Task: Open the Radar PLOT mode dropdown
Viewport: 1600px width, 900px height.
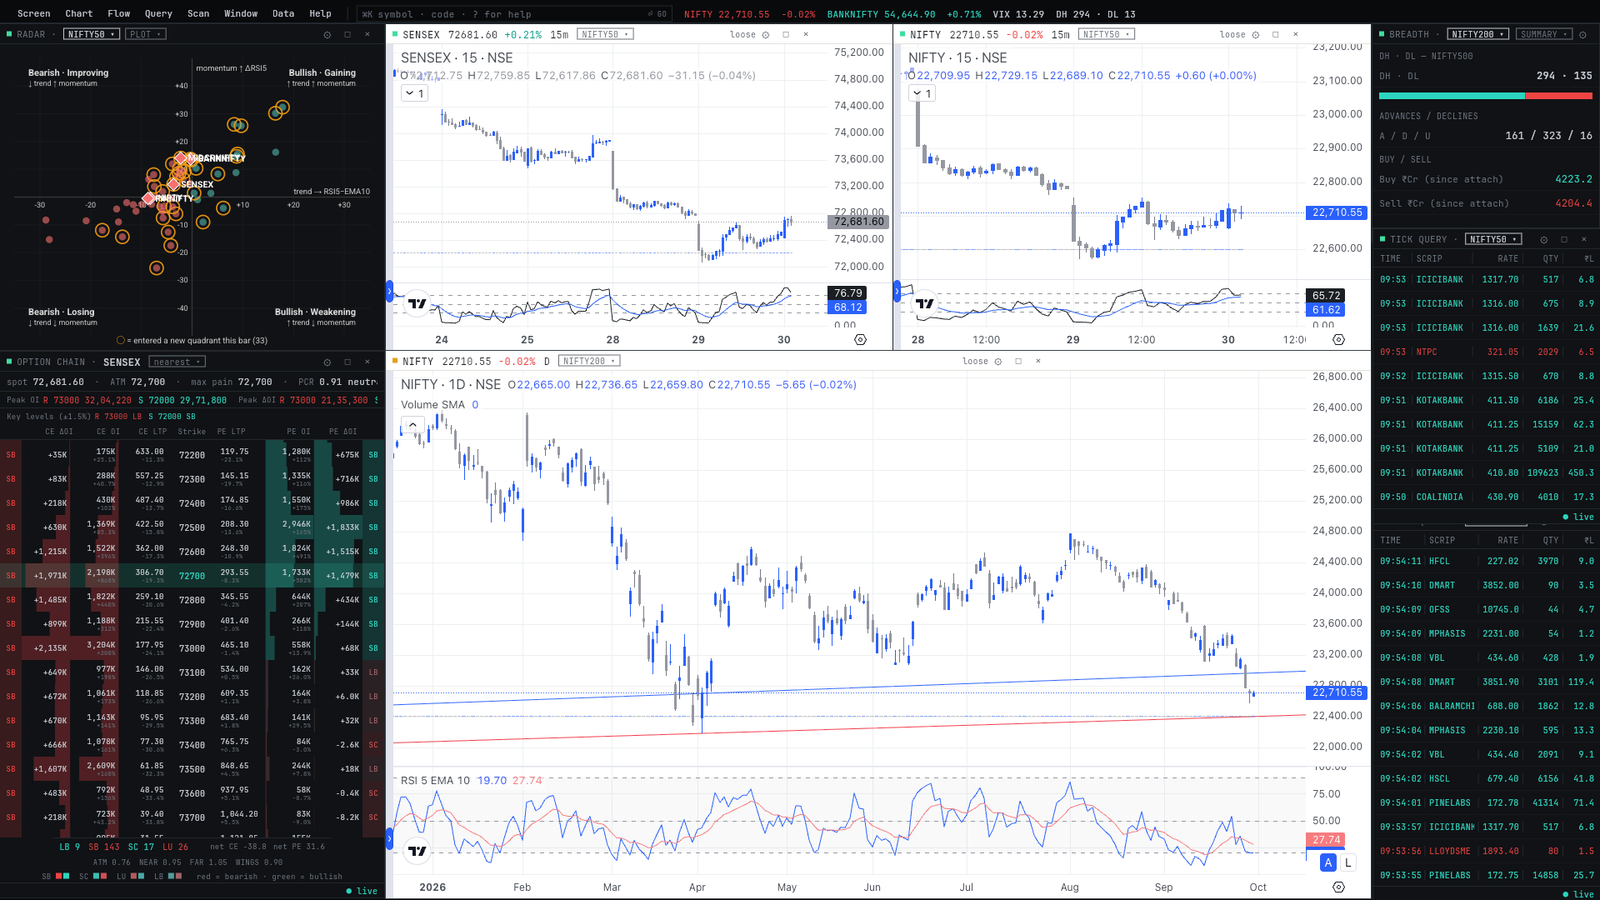Action: coord(145,34)
